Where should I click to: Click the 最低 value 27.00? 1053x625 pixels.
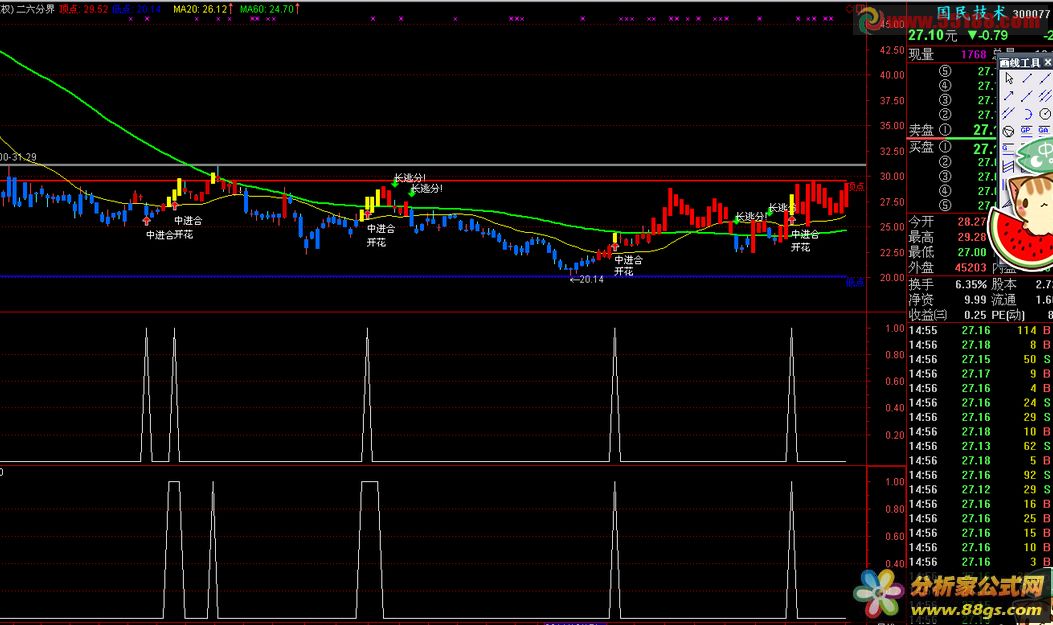(x=972, y=252)
